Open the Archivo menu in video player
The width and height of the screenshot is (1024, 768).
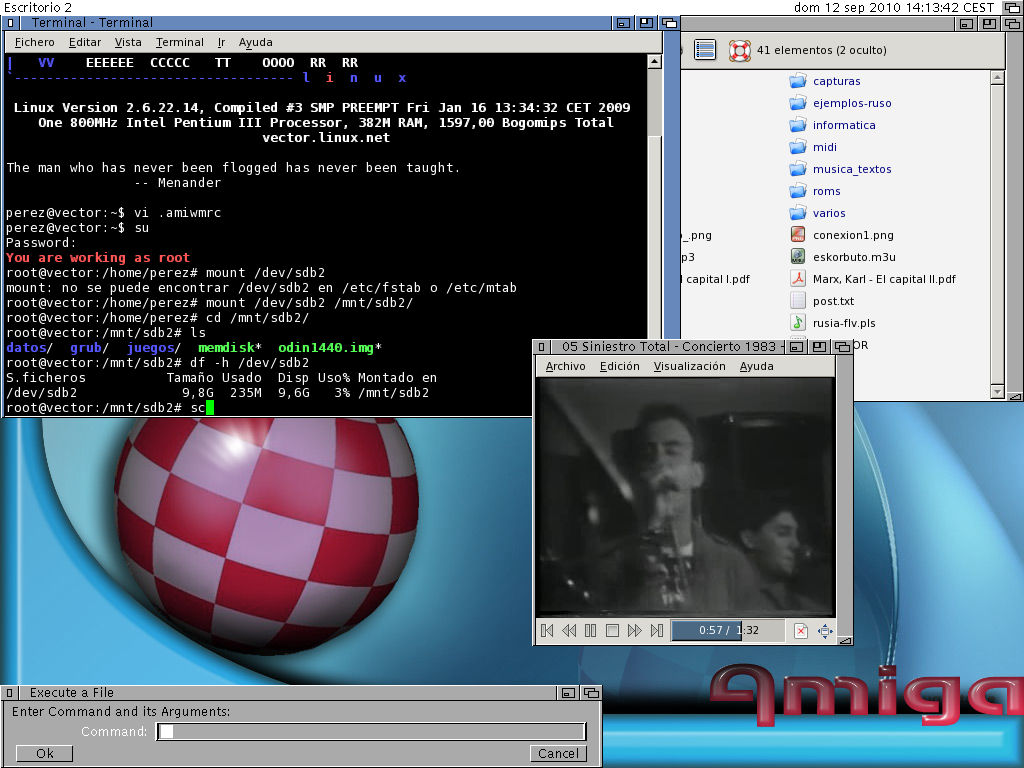[566, 366]
